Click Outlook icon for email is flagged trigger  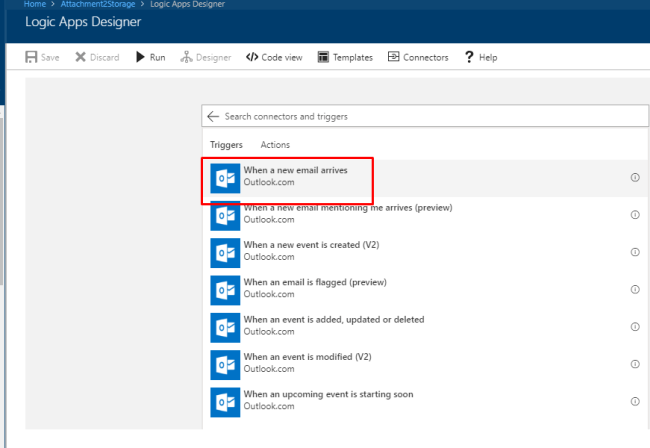click(x=225, y=290)
